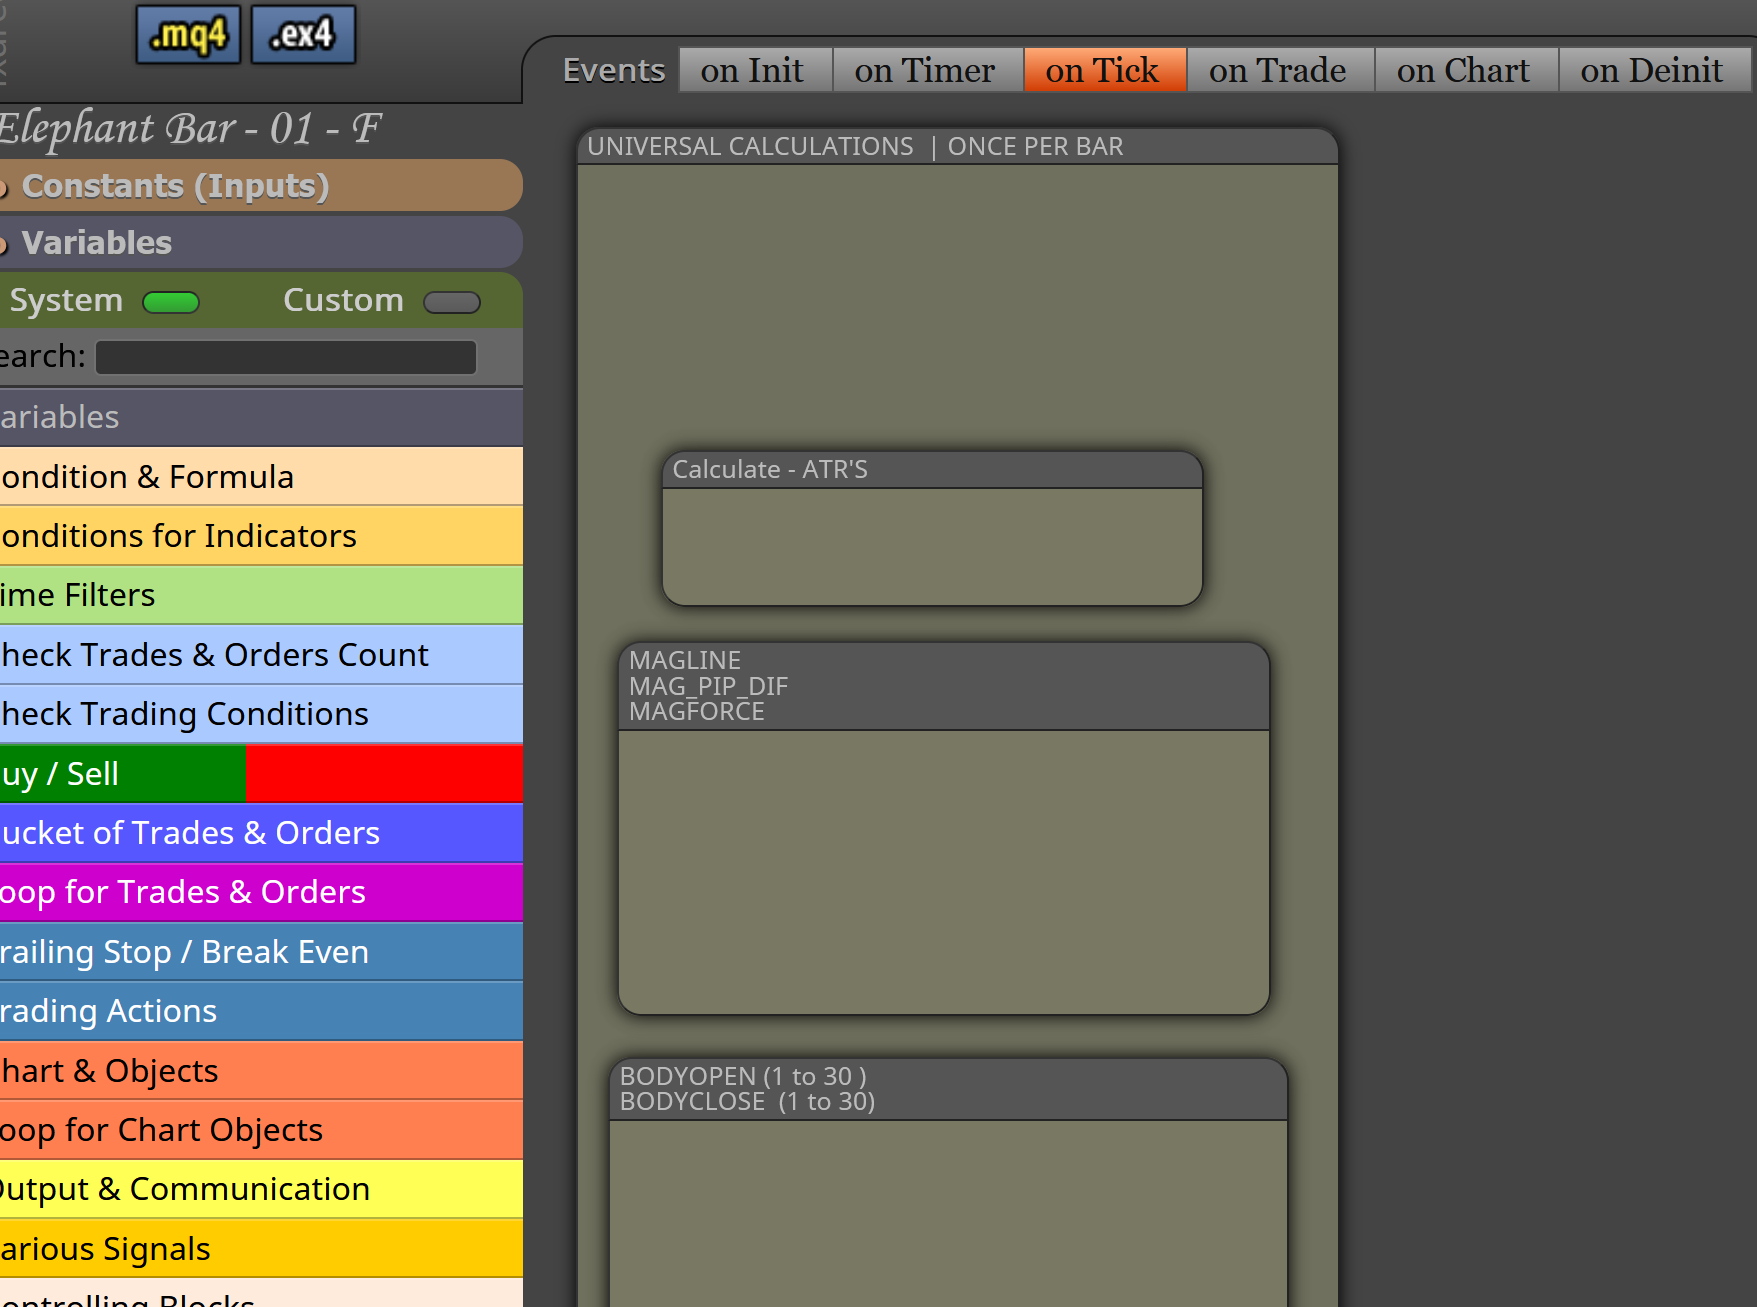Select the project title Elephant Bar - 01 - F
Screen dimensions: 1757x1307
click(190, 129)
